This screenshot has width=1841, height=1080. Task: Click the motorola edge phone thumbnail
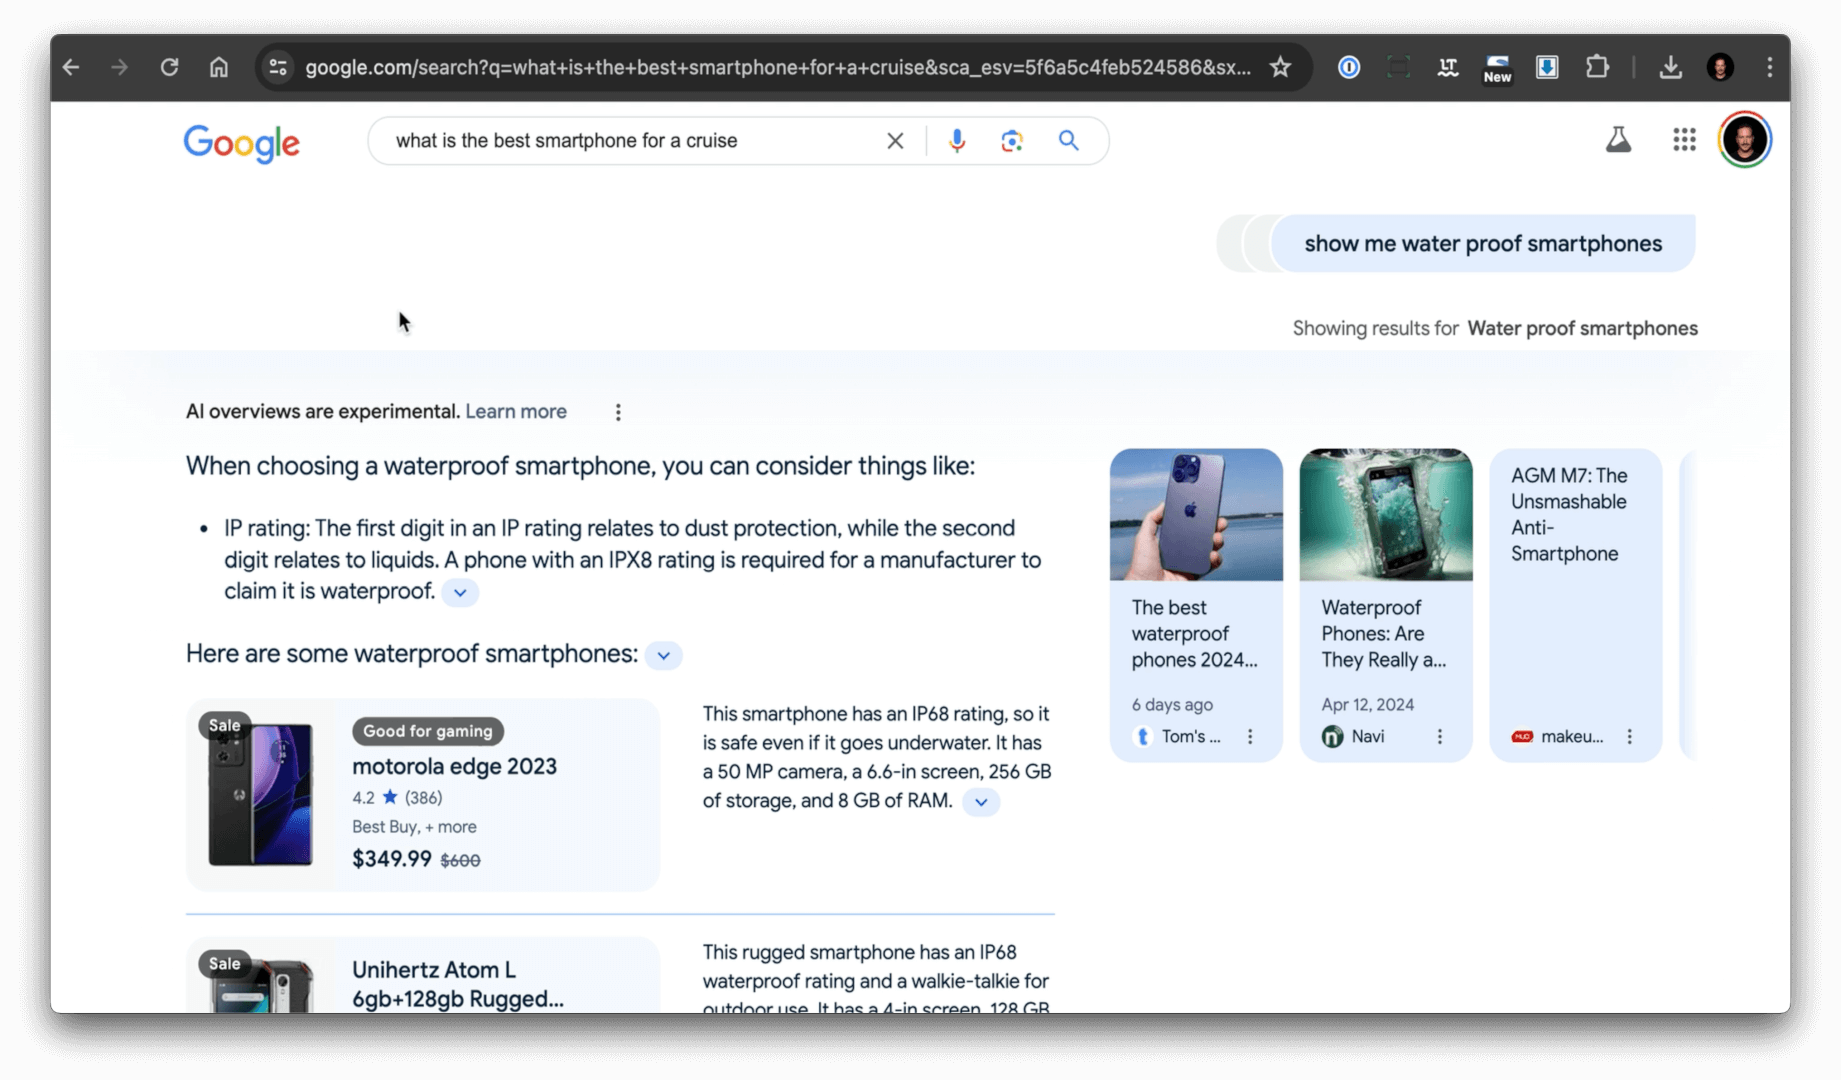[260, 795]
